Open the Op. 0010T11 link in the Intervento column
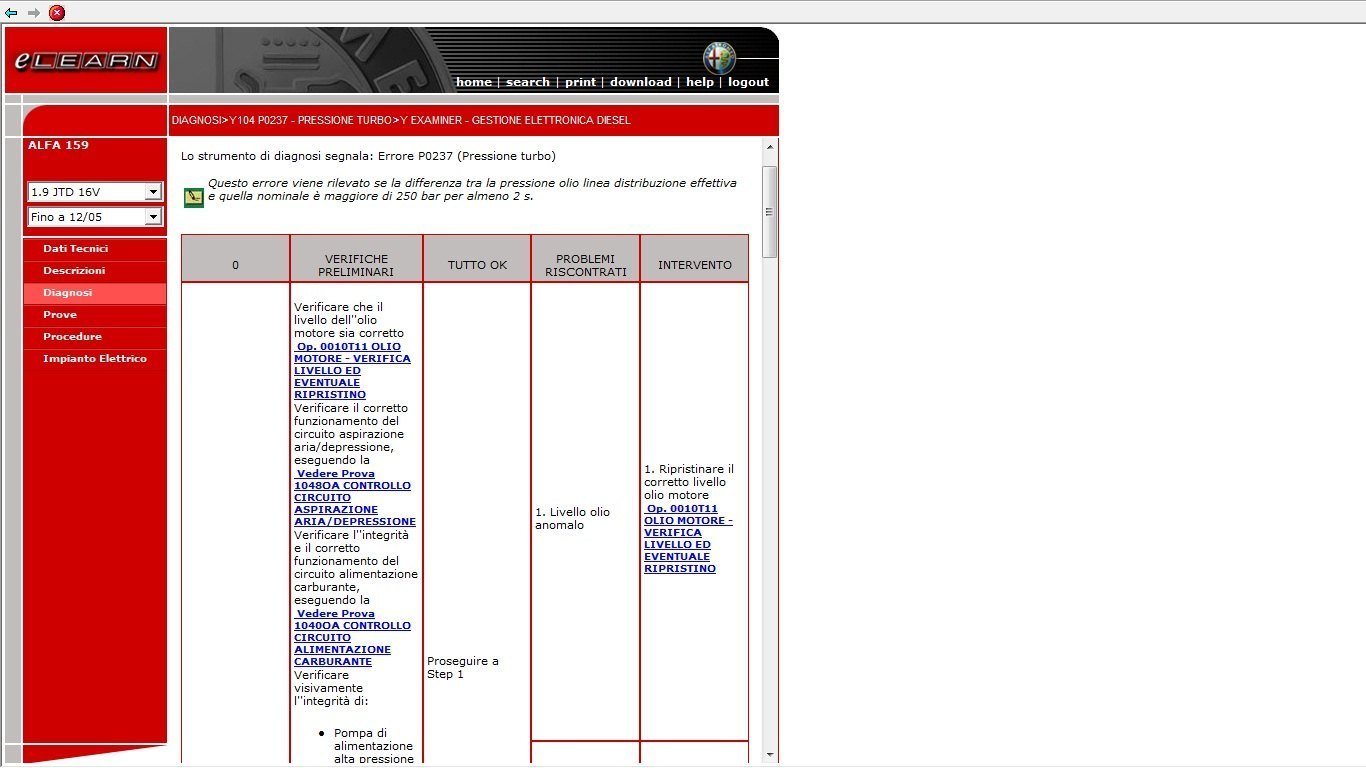This screenshot has height=768, width=1366. tap(688, 539)
